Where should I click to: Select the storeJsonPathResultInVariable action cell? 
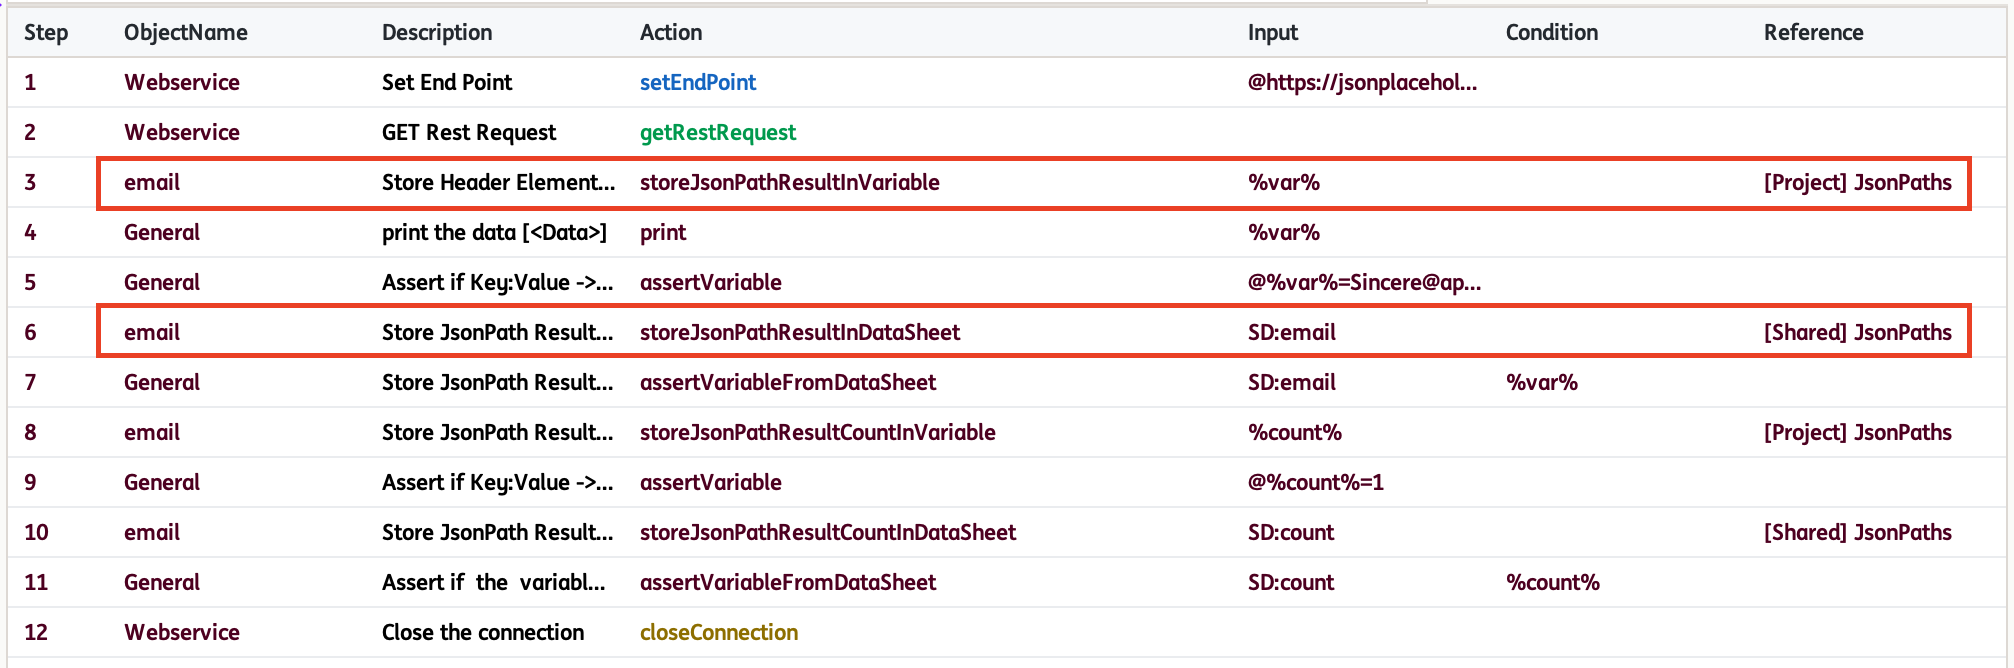click(x=790, y=182)
